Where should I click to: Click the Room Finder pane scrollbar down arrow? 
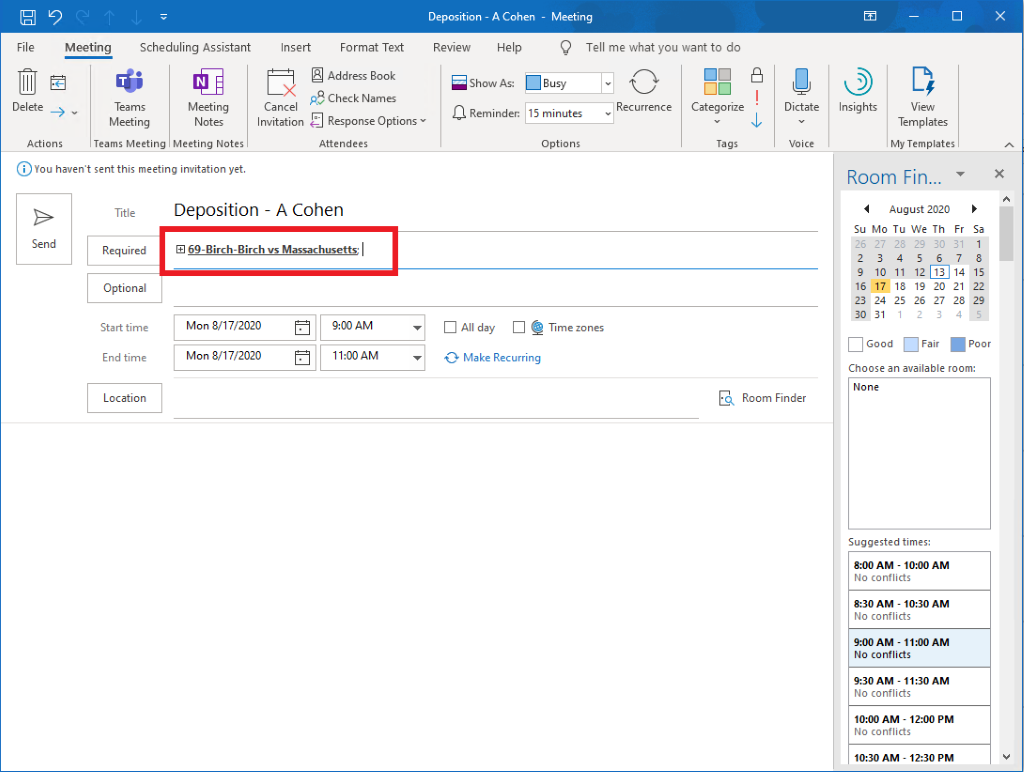pos(1006,756)
